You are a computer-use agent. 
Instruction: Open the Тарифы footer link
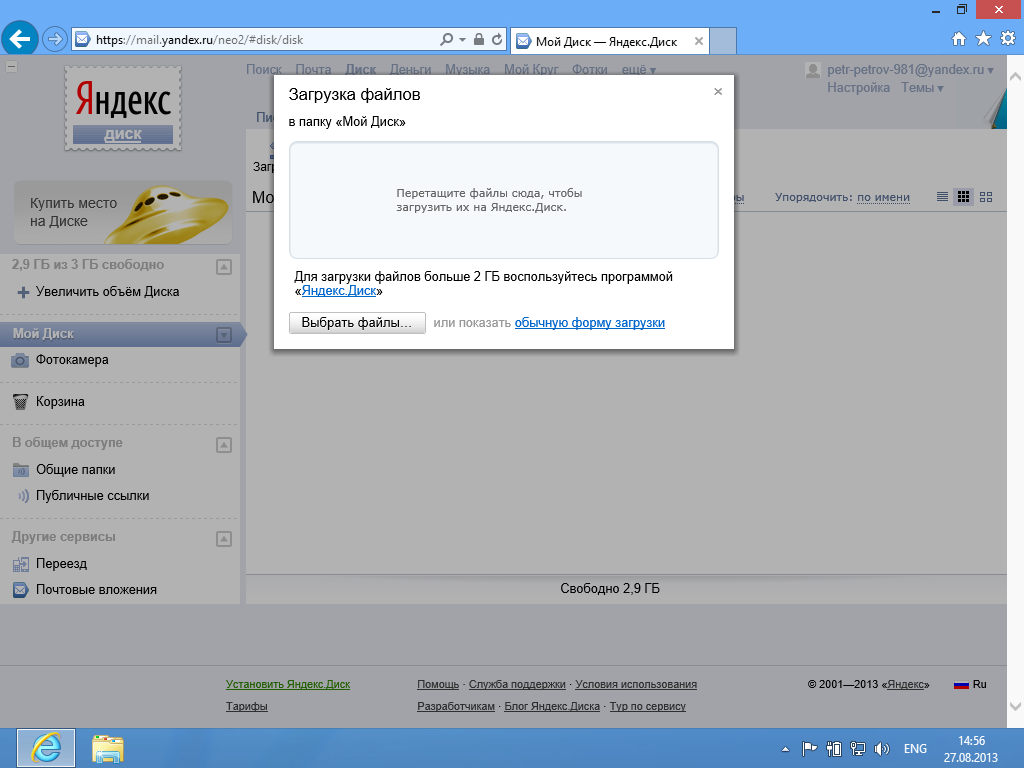click(247, 706)
